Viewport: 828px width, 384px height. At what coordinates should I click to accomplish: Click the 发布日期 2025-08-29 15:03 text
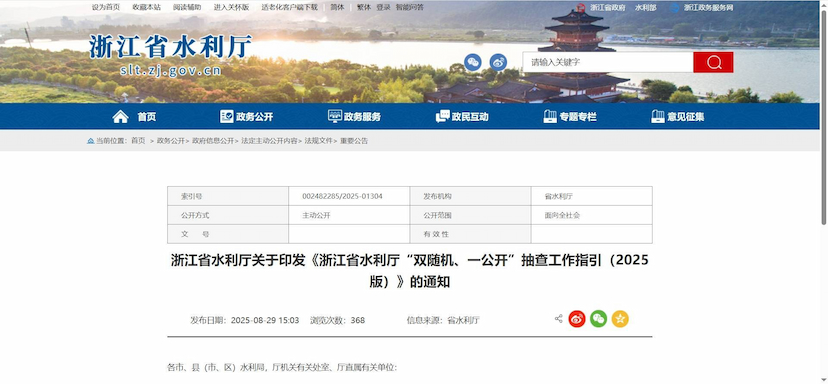[244, 320]
